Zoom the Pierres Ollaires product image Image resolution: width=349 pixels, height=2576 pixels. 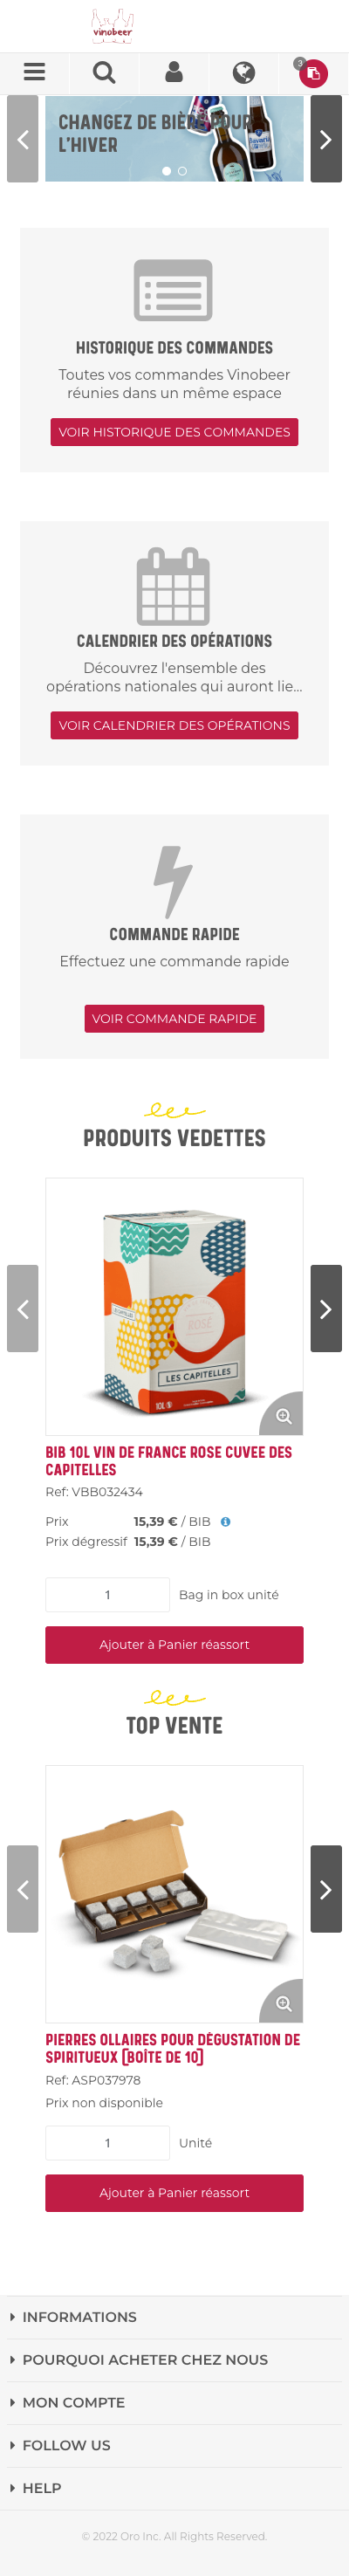283,2003
